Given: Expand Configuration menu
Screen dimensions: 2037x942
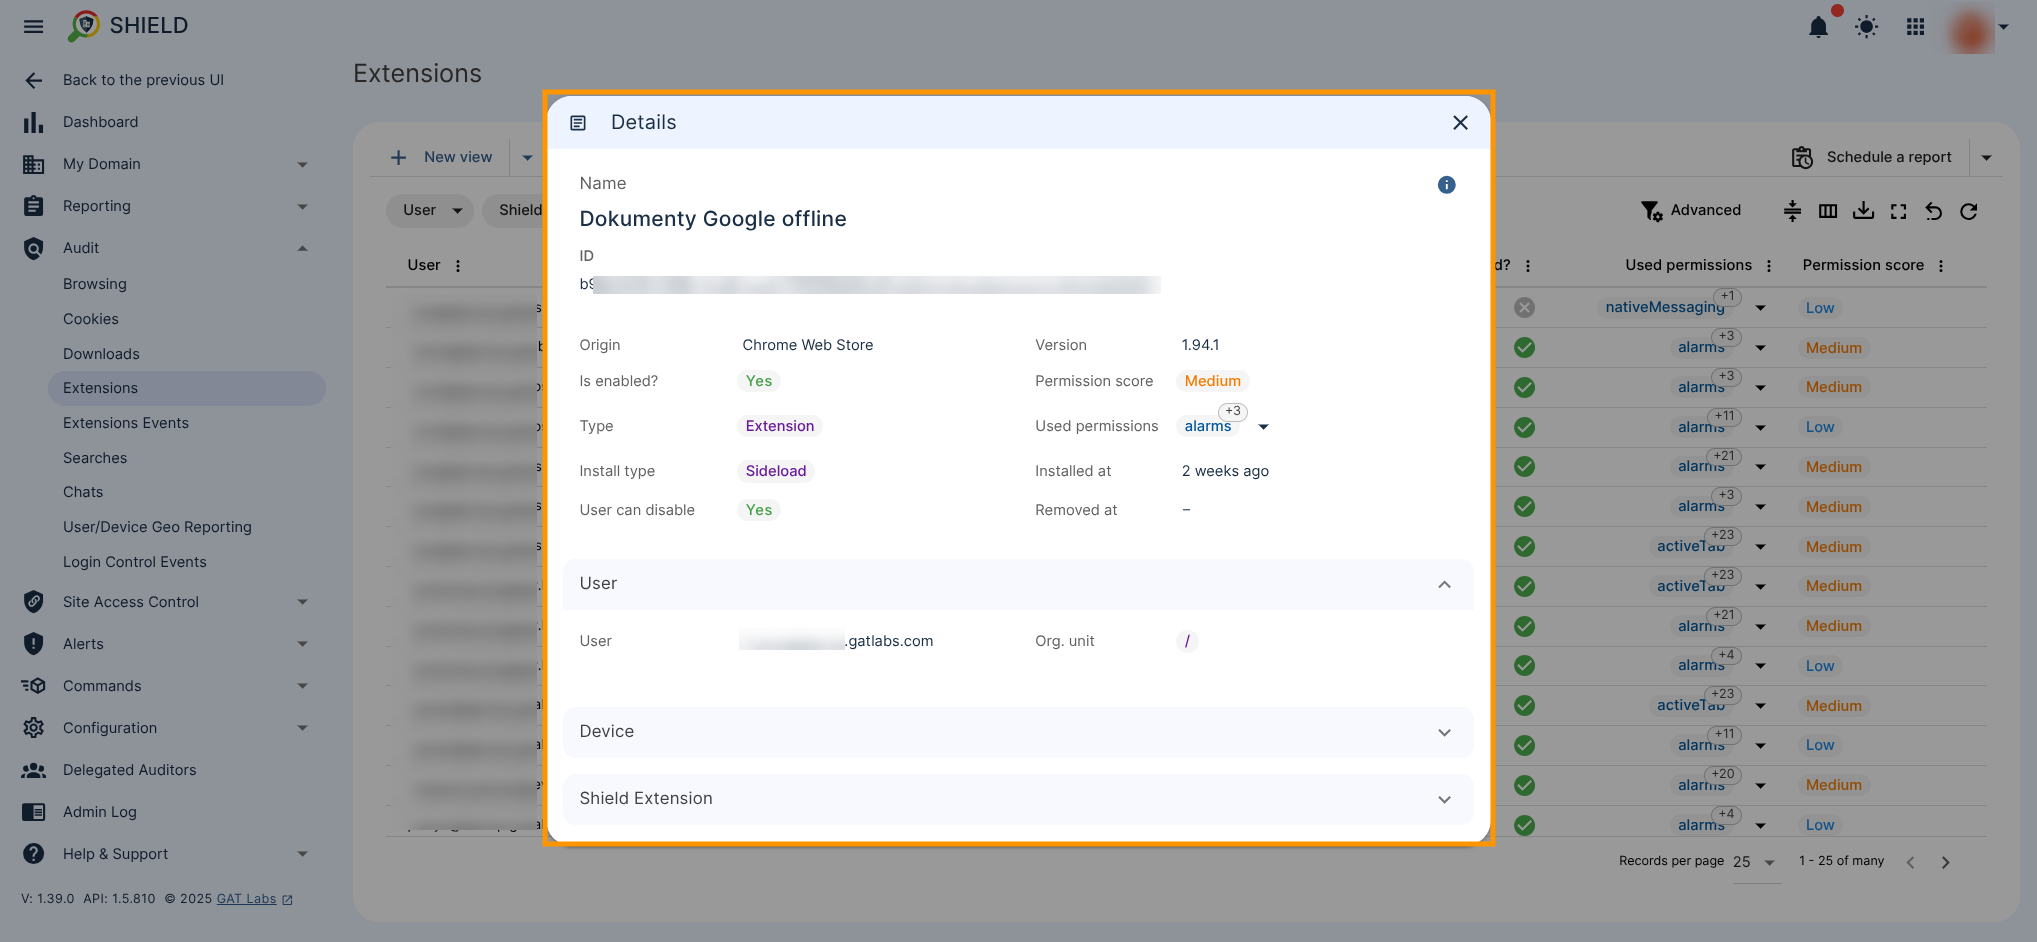Looking at the screenshot, I should pos(165,728).
